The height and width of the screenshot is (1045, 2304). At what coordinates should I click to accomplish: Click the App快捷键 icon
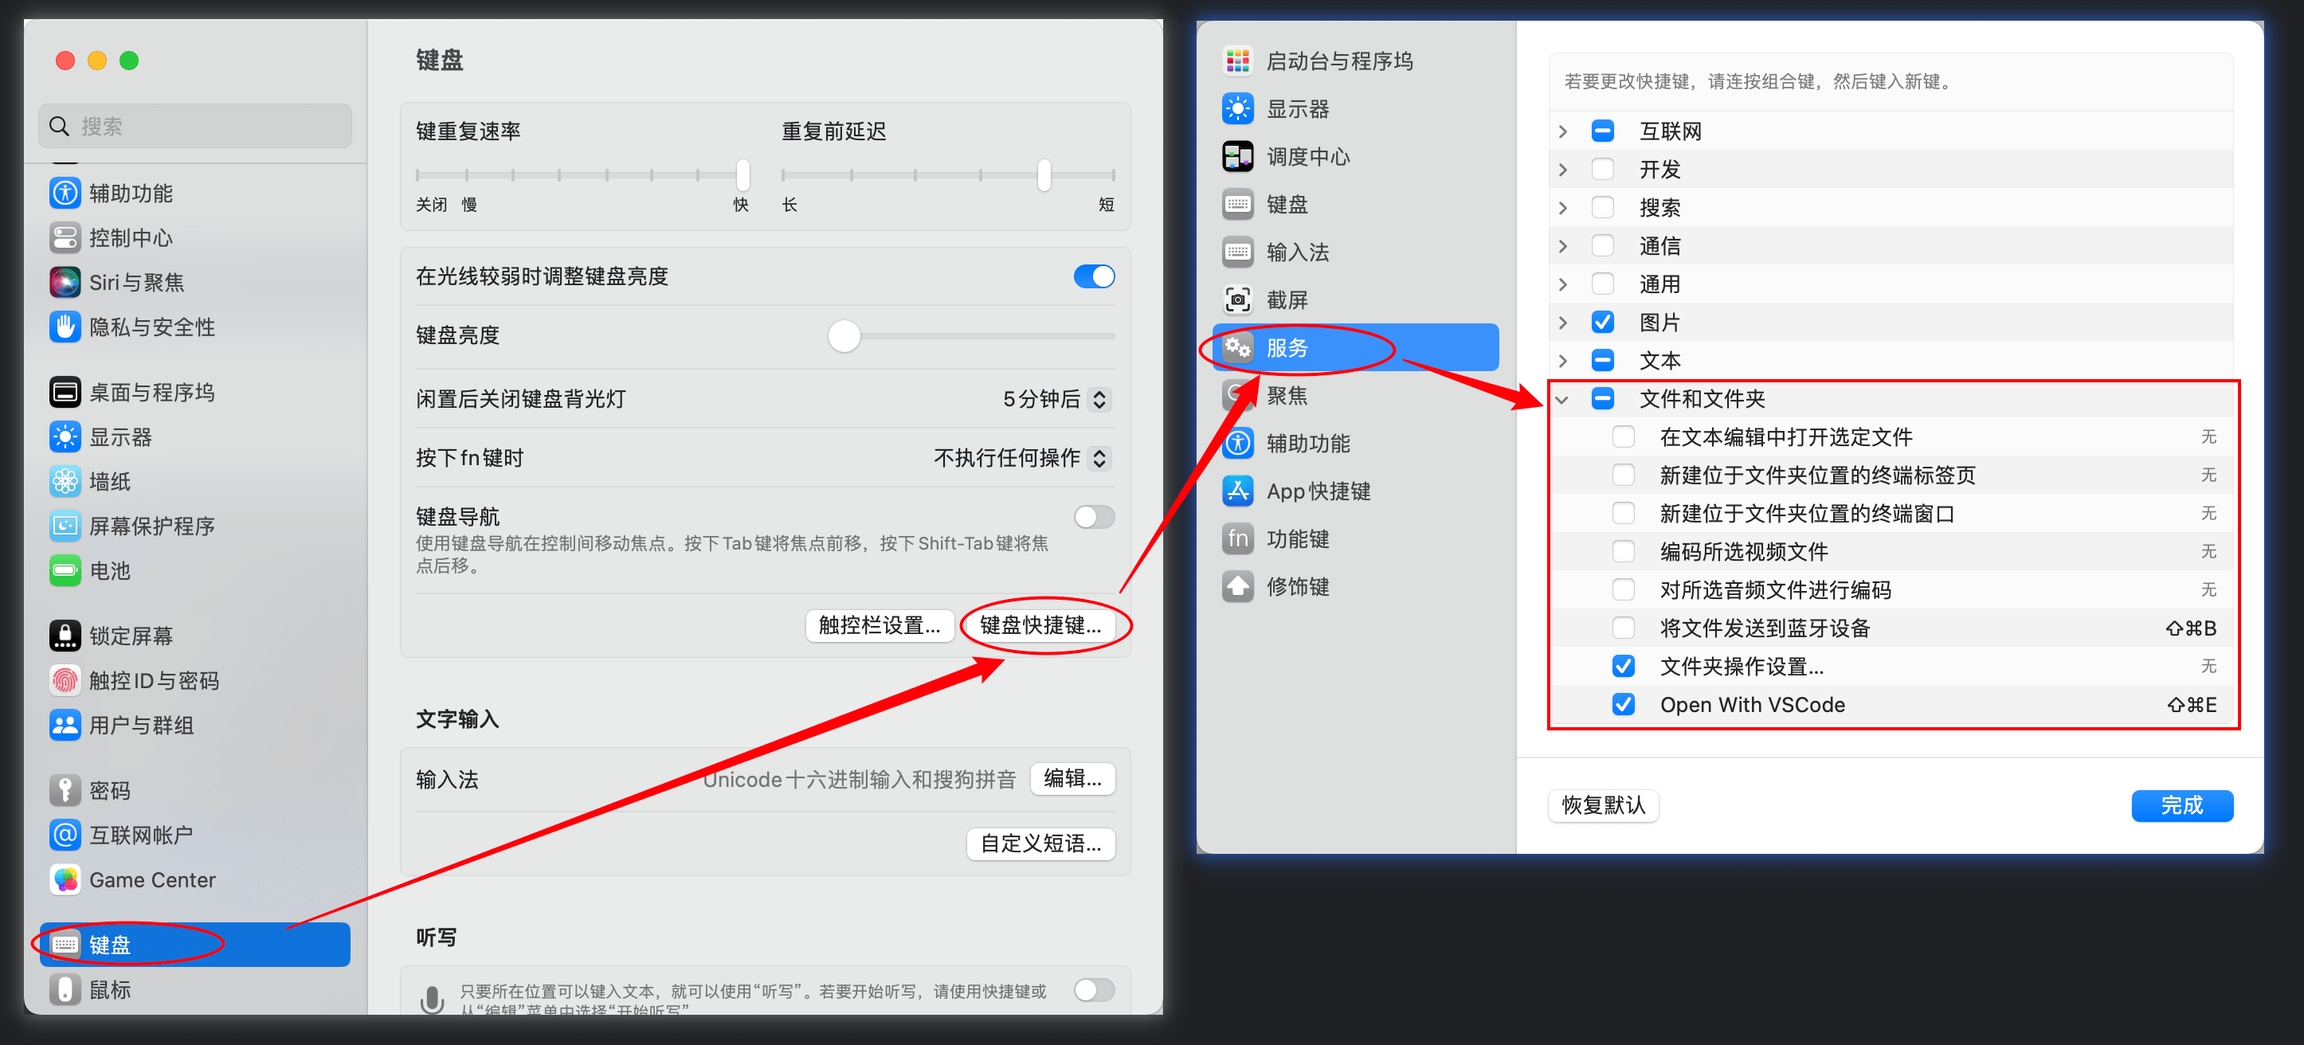[1238, 491]
